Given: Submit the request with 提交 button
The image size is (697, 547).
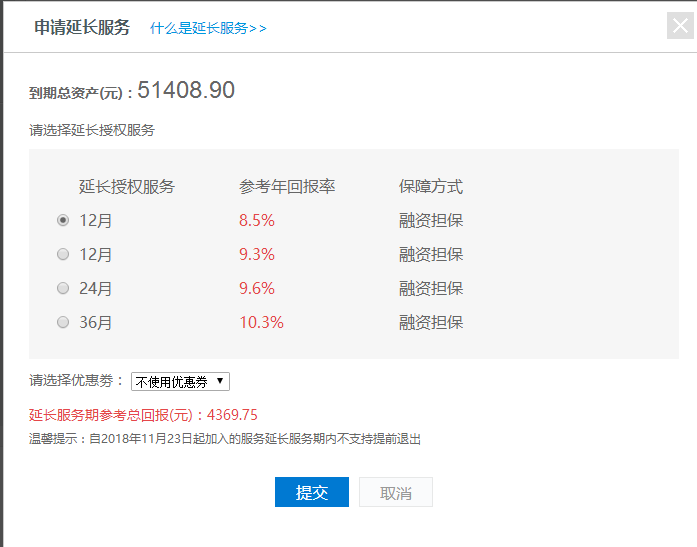Looking at the screenshot, I should click(x=312, y=492).
